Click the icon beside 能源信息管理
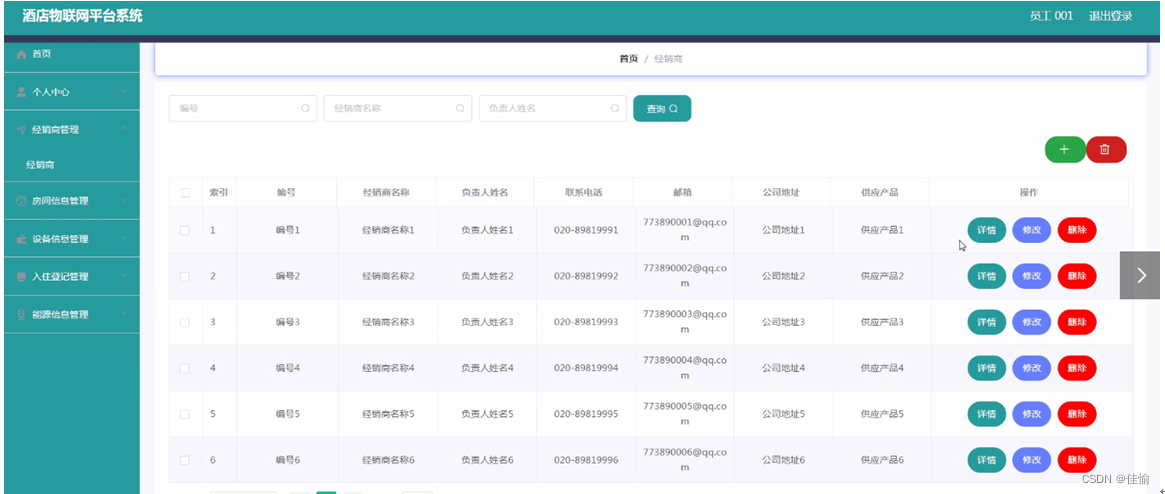1165x494 pixels. pos(21,315)
